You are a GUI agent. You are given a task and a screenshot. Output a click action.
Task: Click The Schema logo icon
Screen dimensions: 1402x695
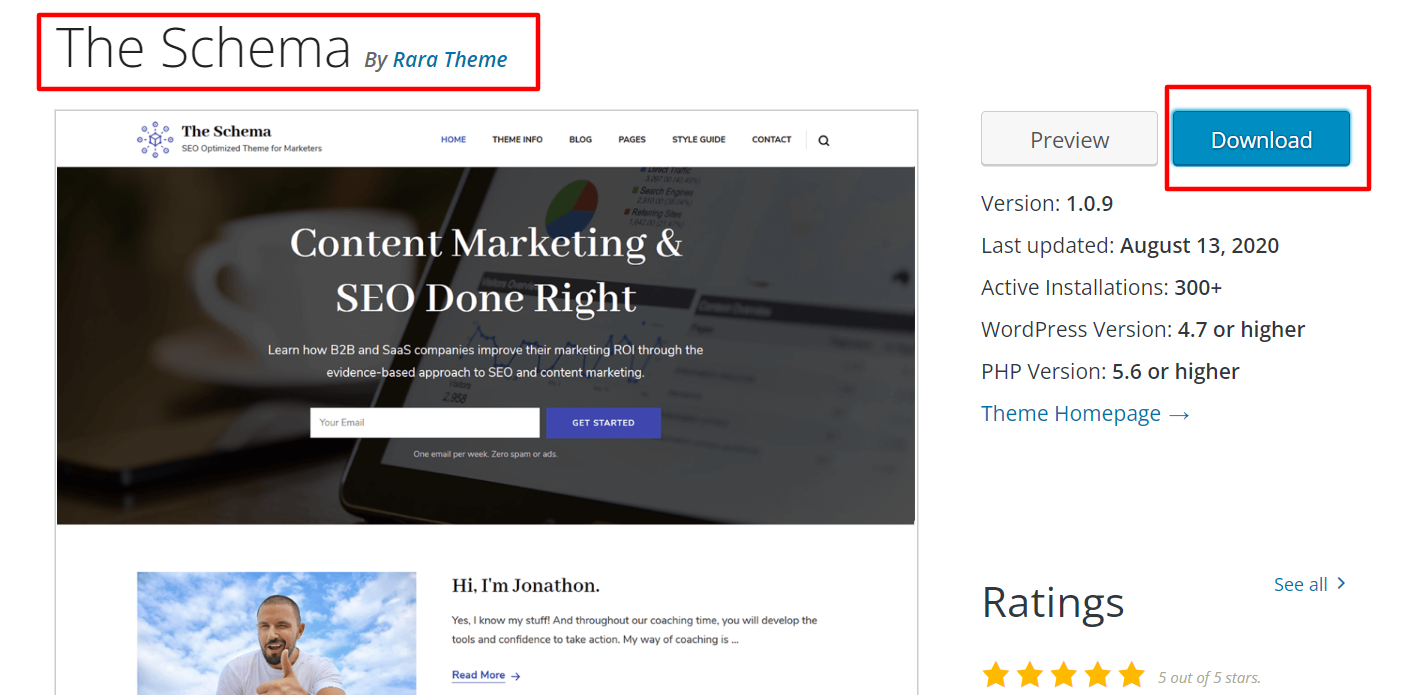(x=155, y=139)
